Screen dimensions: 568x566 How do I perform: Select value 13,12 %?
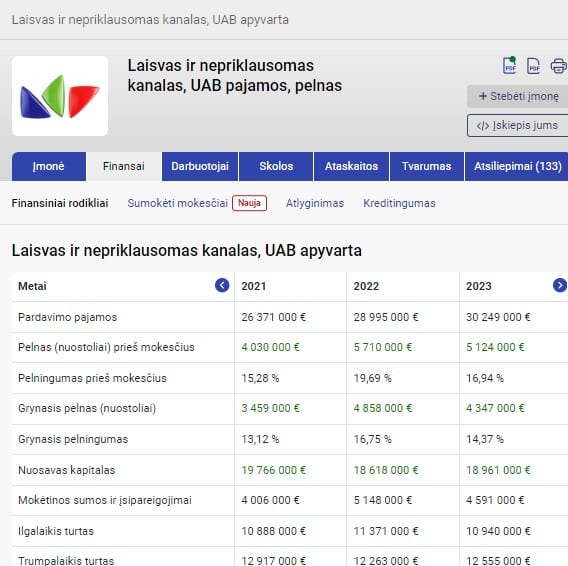coord(260,440)
